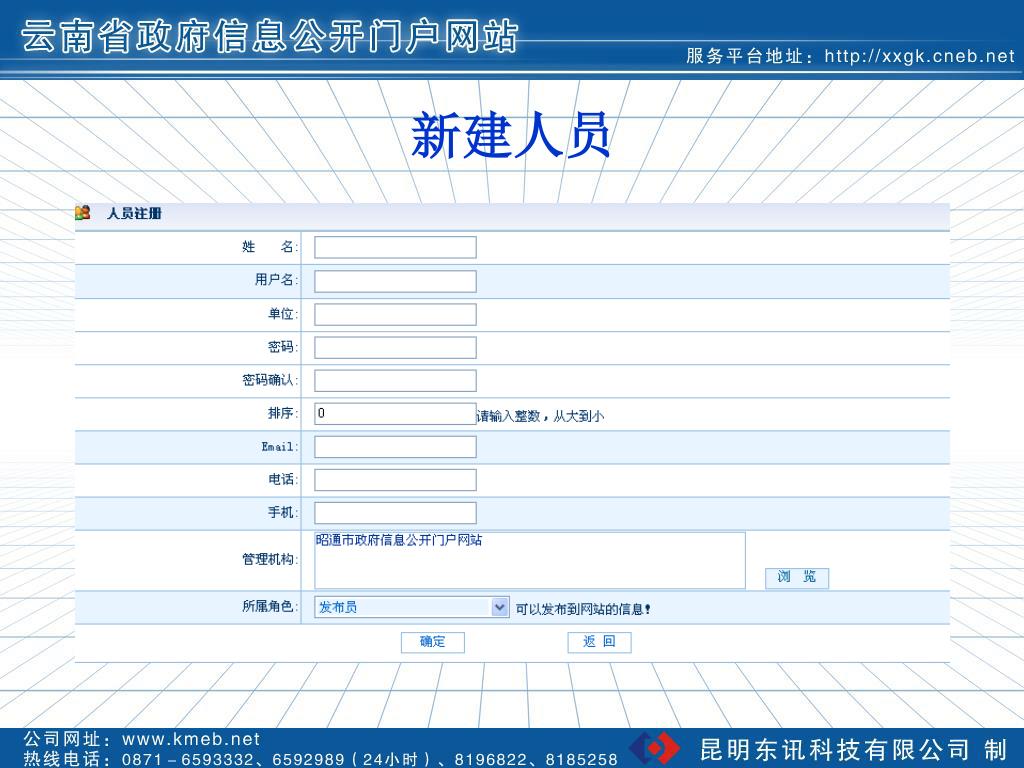Click the 昆明东讯科技 company logo icon
Viewport: 1024px width, 768px height.
[x=654, y=748]
